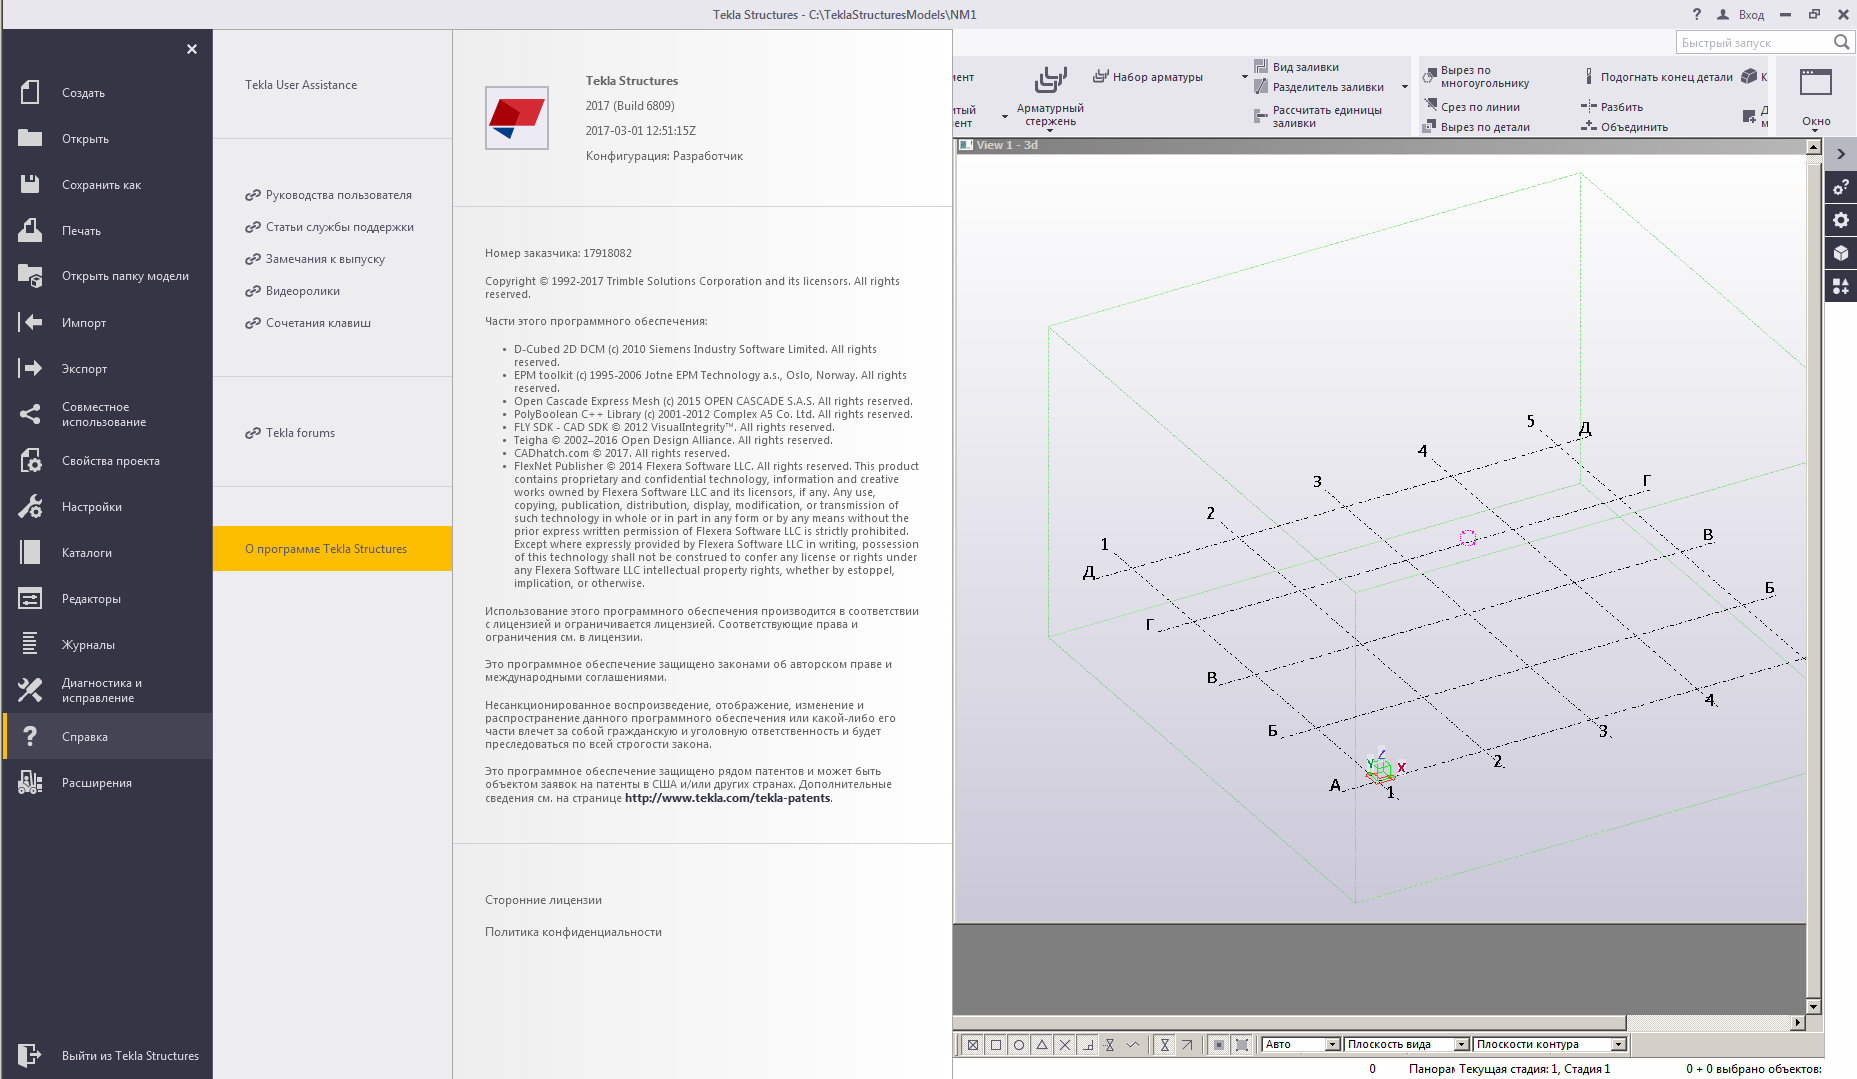The image size is (1857, 1079).
Task: Open the Плоскость вида dropdown
Action: click(1461, 1045)
